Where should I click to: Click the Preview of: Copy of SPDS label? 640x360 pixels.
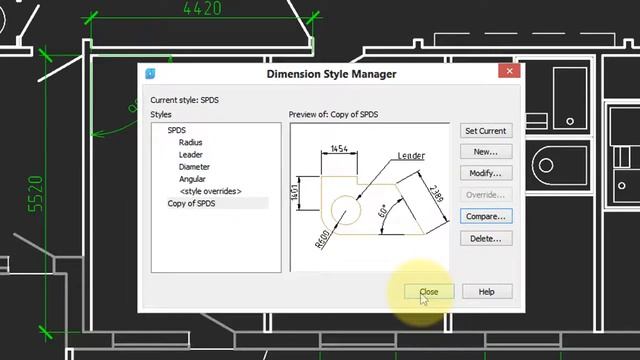pos(333,115)
